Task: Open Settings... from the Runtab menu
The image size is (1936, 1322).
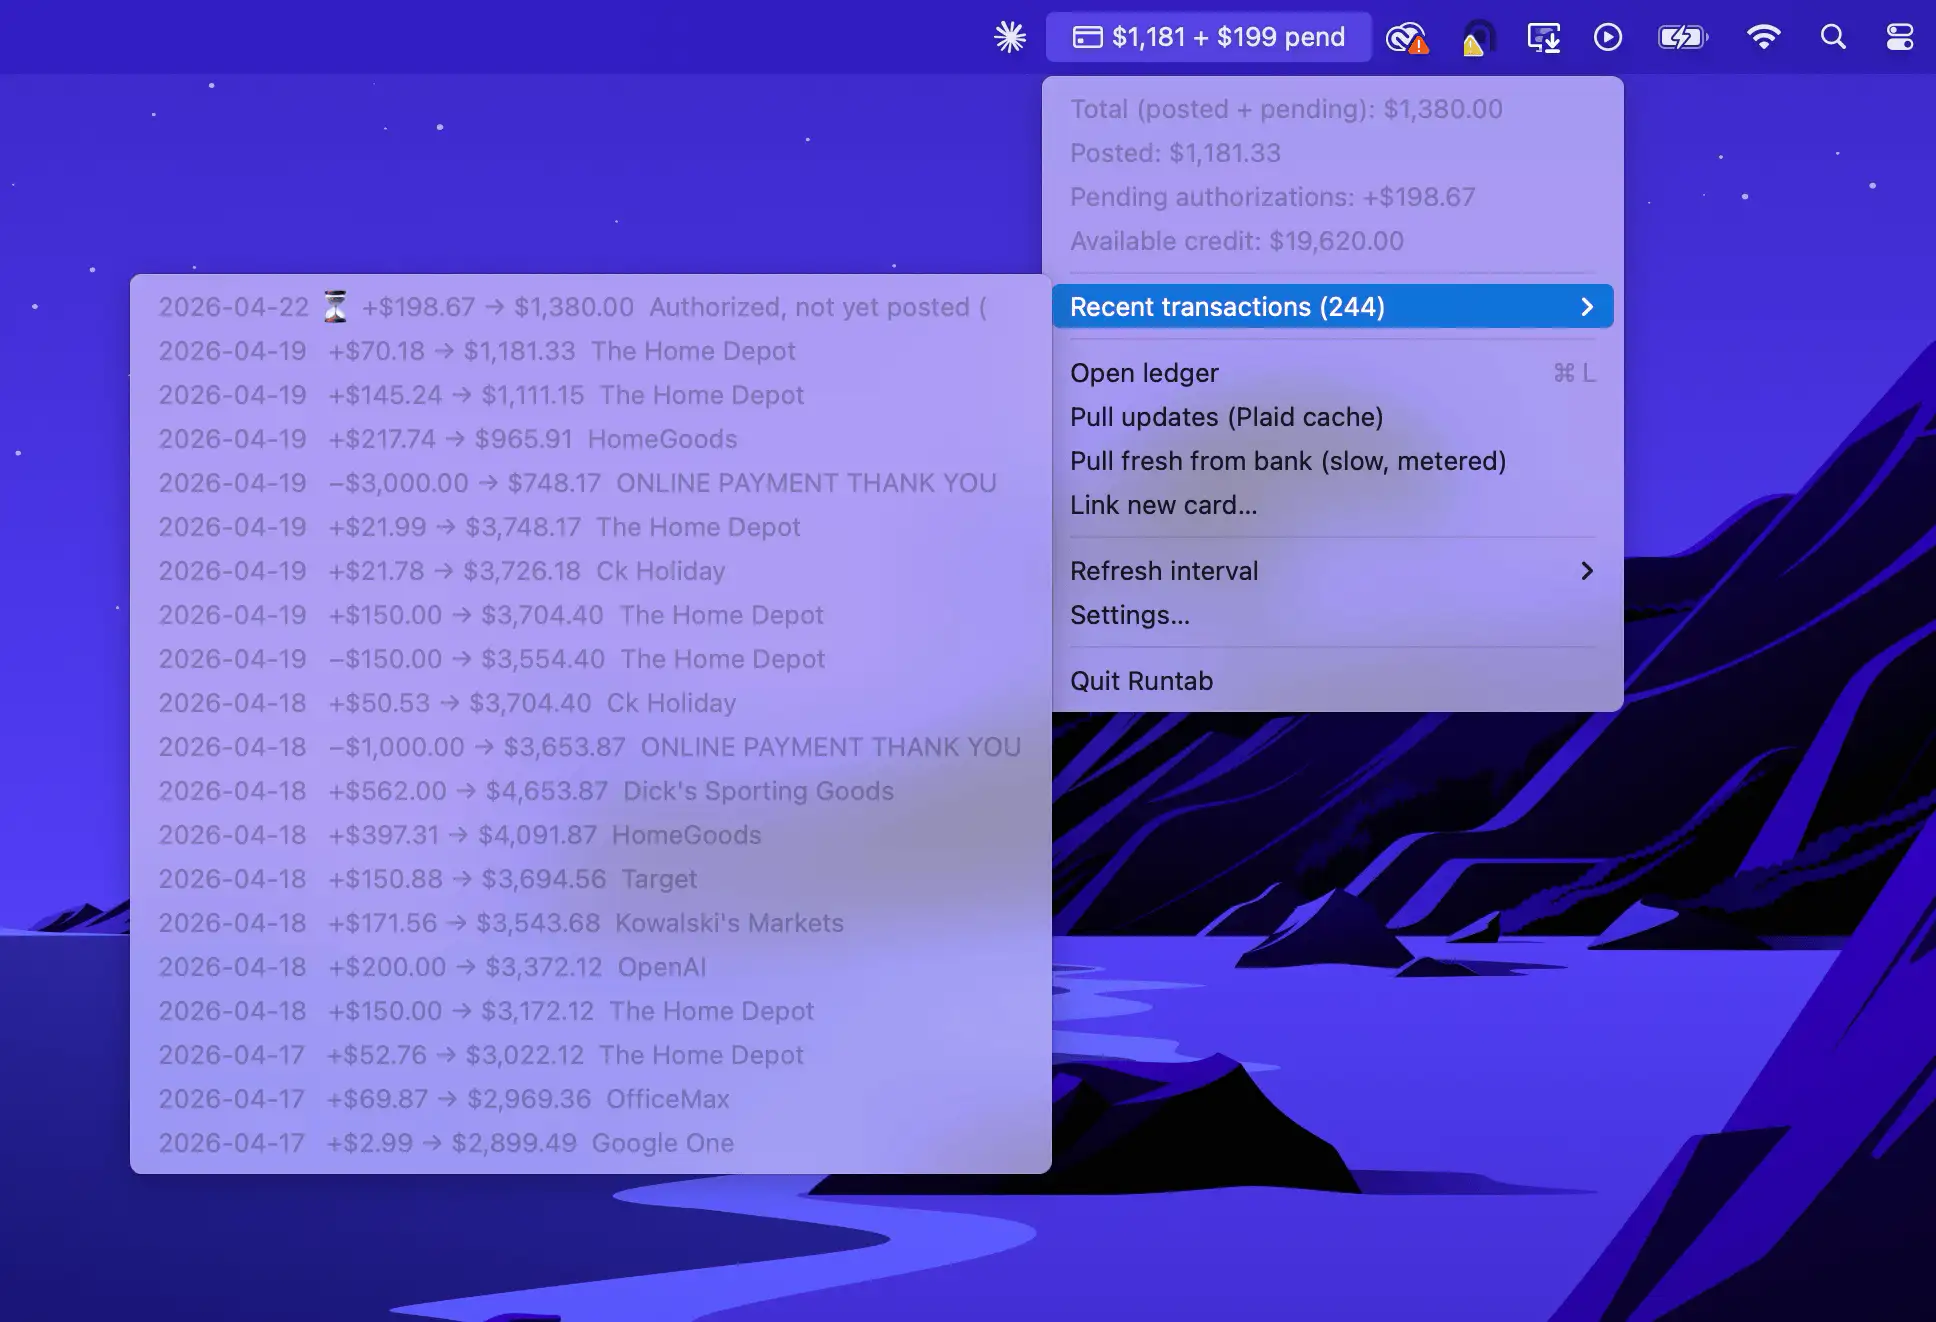Action: [x=1129, y=615]
